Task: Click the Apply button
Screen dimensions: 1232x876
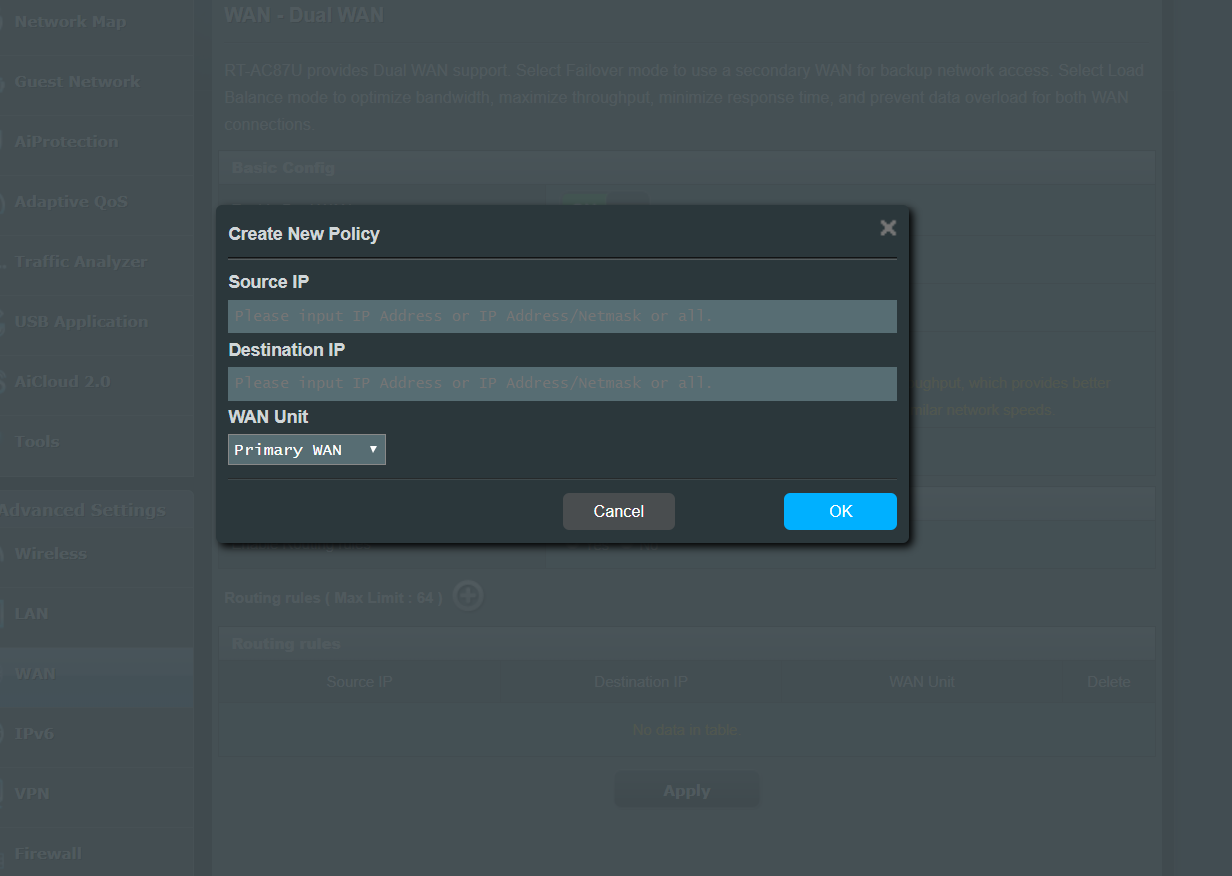Action: click(x=687, y=791)
